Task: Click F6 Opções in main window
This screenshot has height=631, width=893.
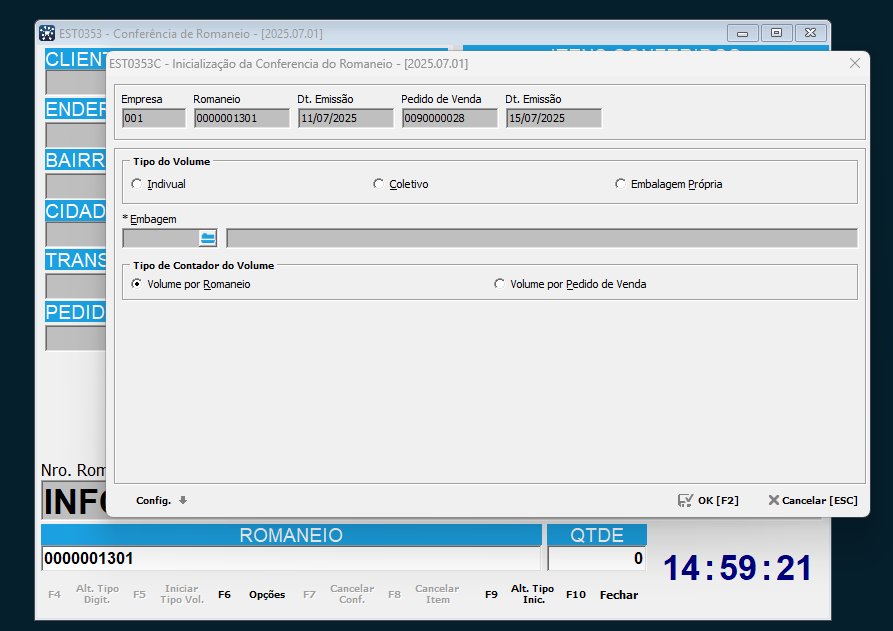Action: [252, 595]
